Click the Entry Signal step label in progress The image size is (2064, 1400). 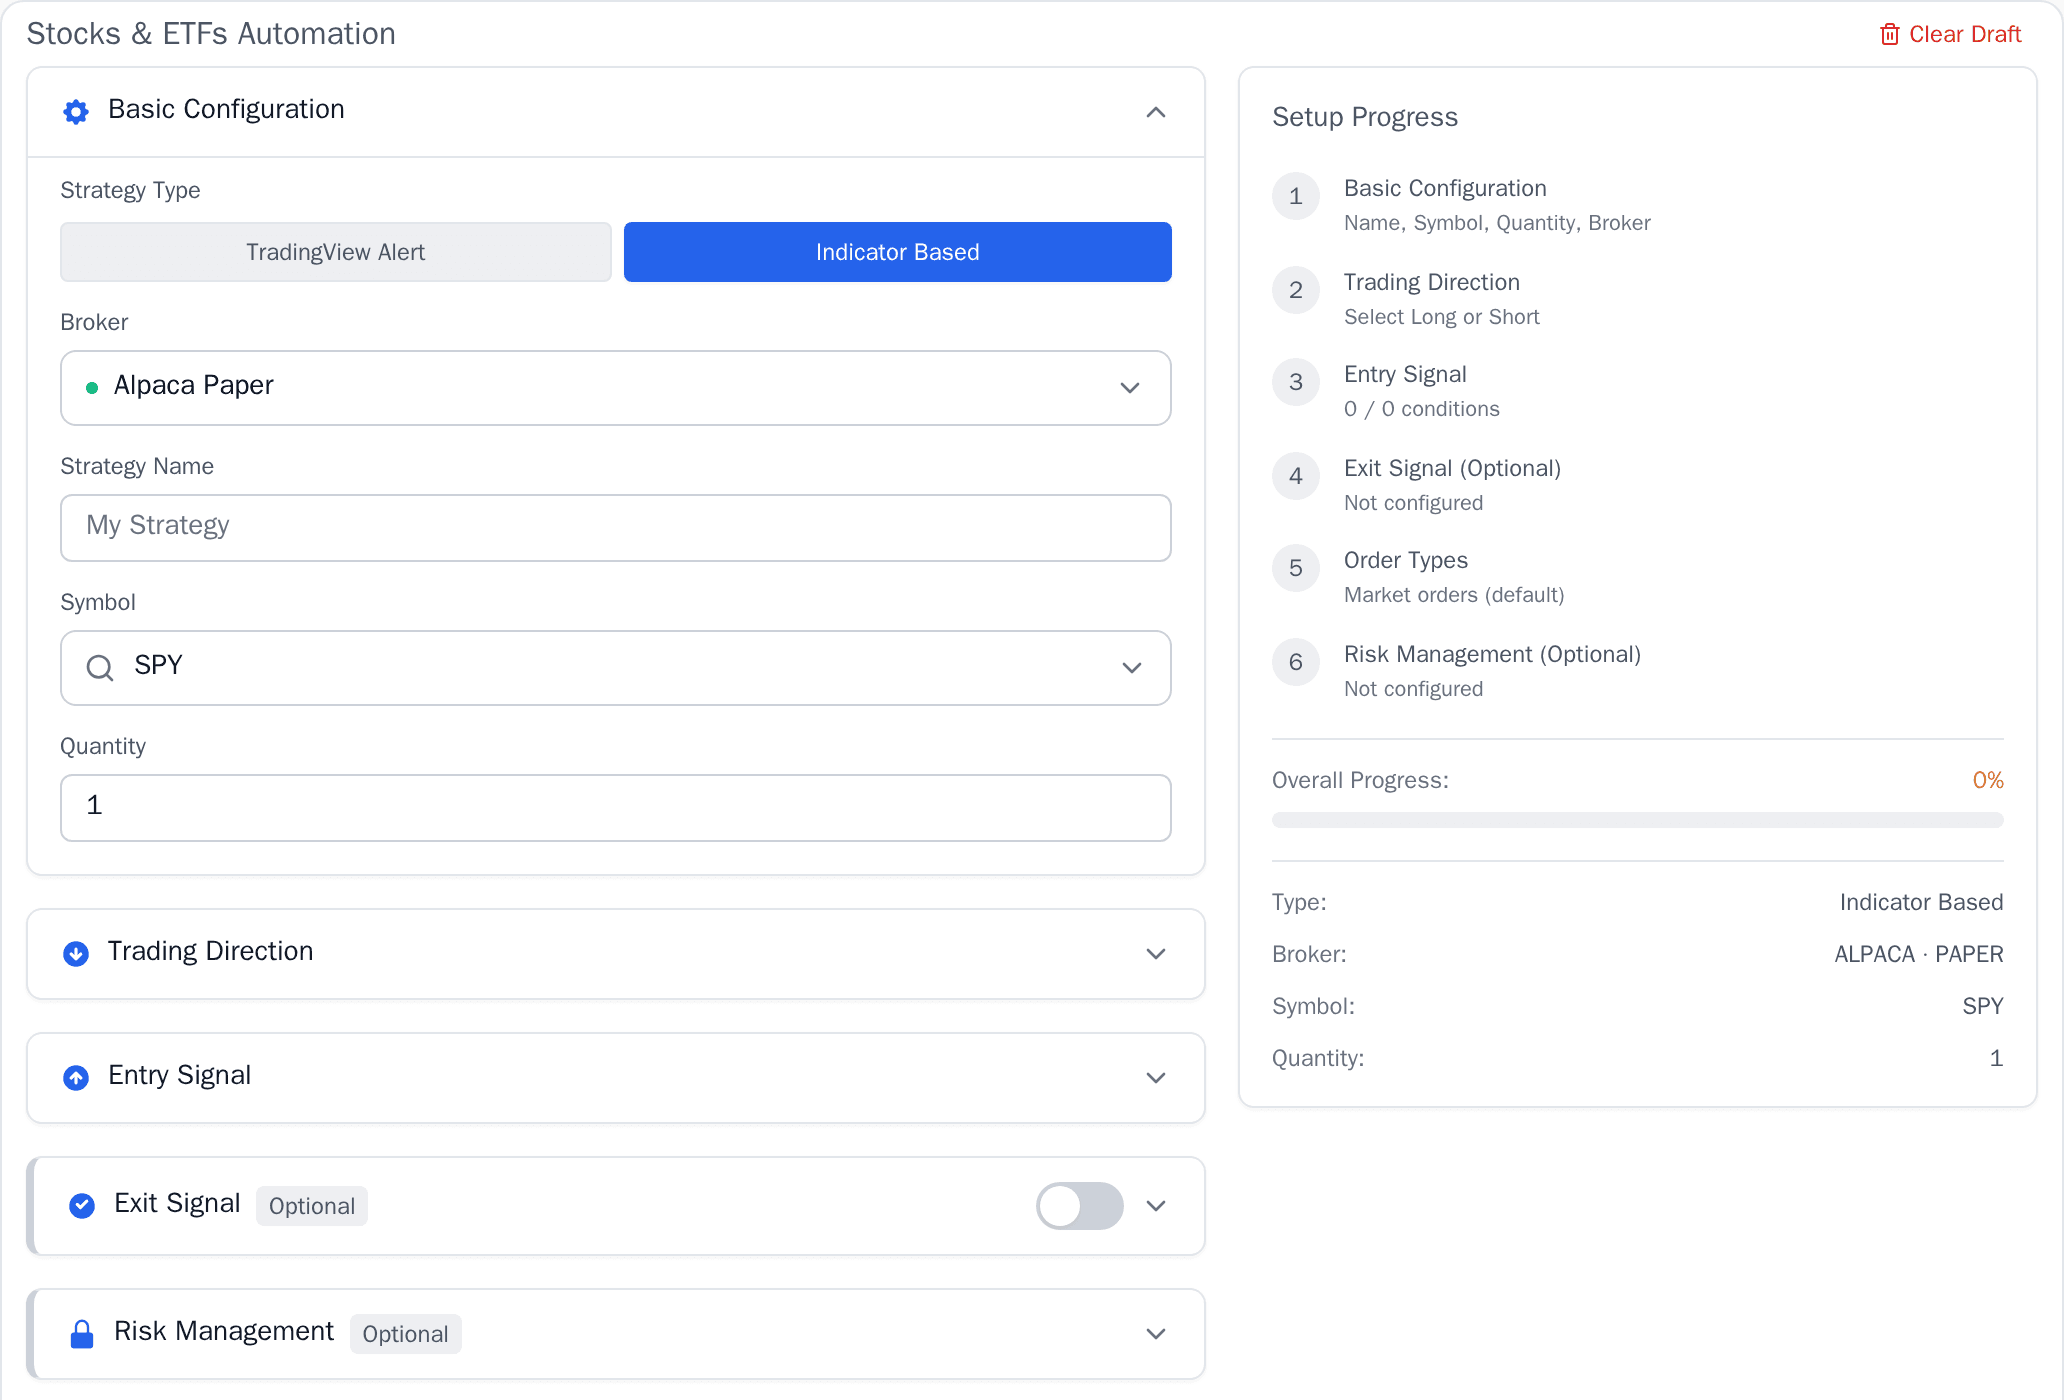(1405, 374)
